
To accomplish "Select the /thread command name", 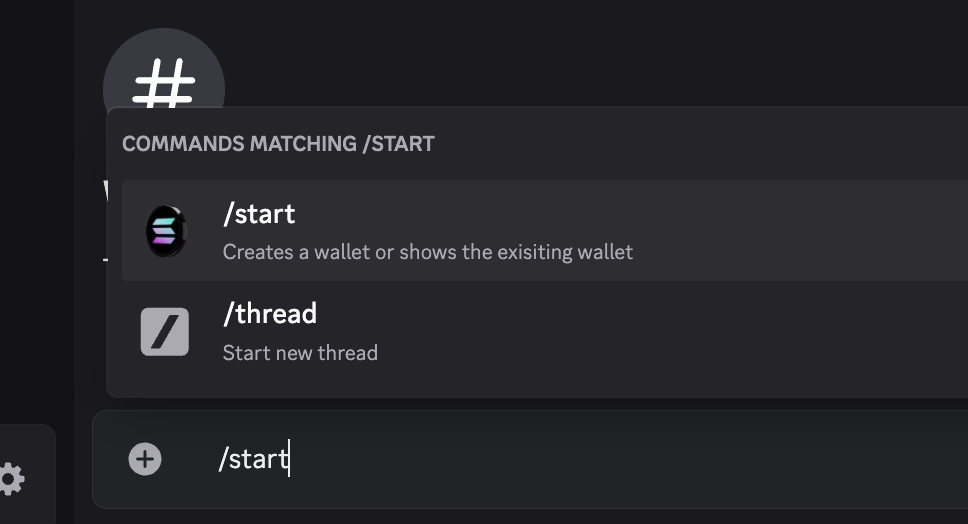I will tap(269, 314).
